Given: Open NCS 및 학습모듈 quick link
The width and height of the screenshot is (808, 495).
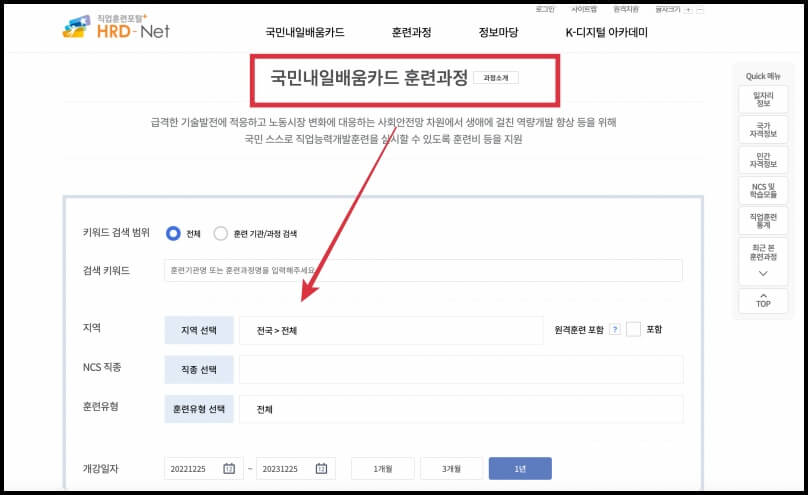Looking at the screenshot, I should pos(763,191).
